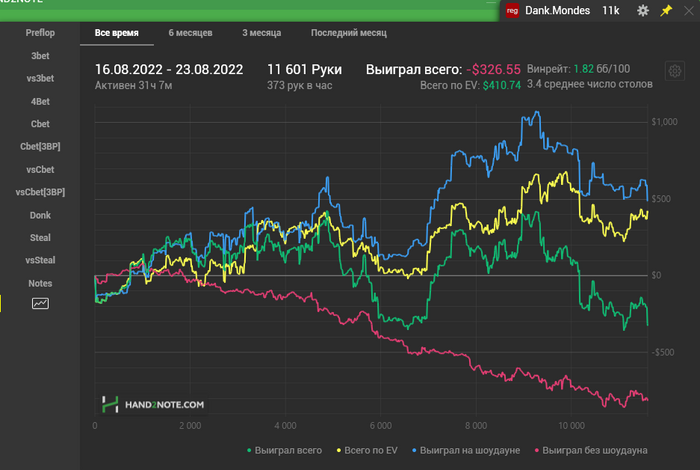Screen dimensions: 700x470
Task: Open the graph settings gear button
Action: click(675, 71)
